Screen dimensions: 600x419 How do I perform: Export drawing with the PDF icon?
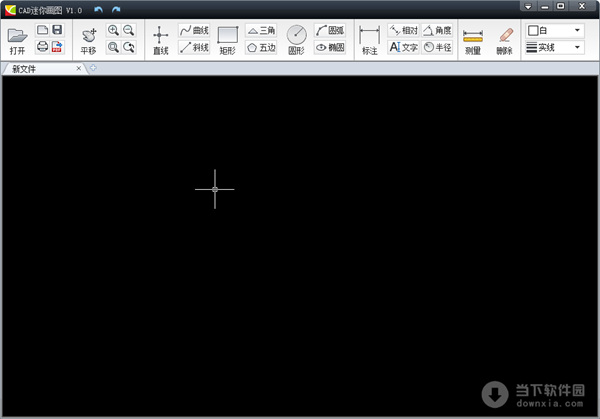tap(57, 47)
